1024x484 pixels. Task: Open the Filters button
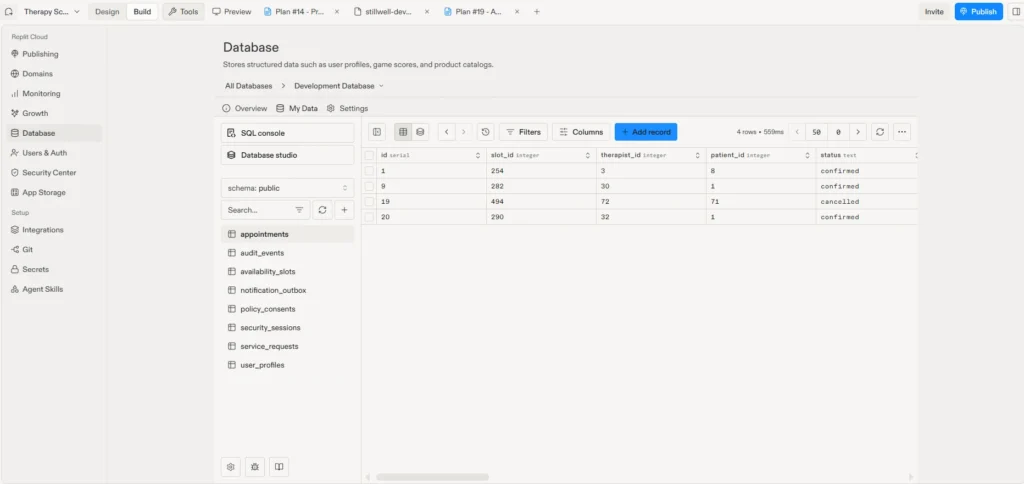click(x=523, y=132)
